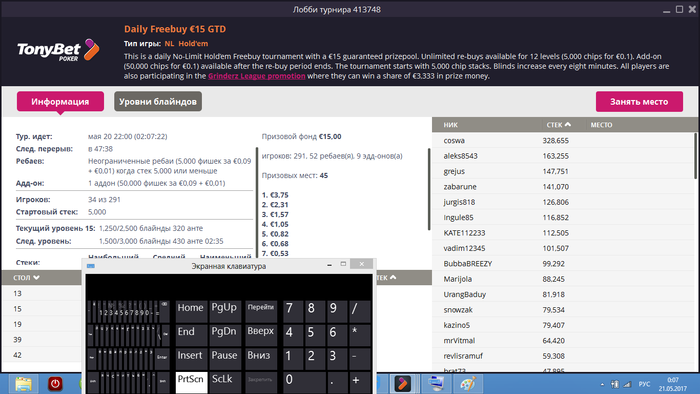The height and width of the screenshot is (394, 700).
Task: Click Pause key on on-screen keyboard
Action: click(x=224, y=359)
